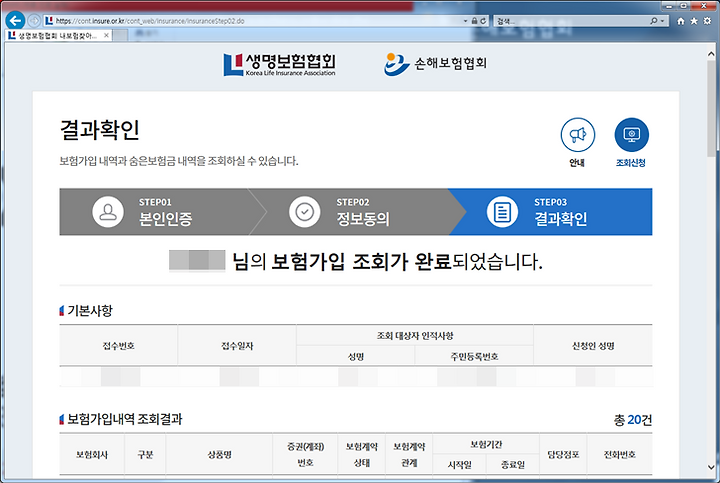Viewport: 720px width, 483px height.
Task: Open the search provider dropdown arrow
Action: [662, 21]
